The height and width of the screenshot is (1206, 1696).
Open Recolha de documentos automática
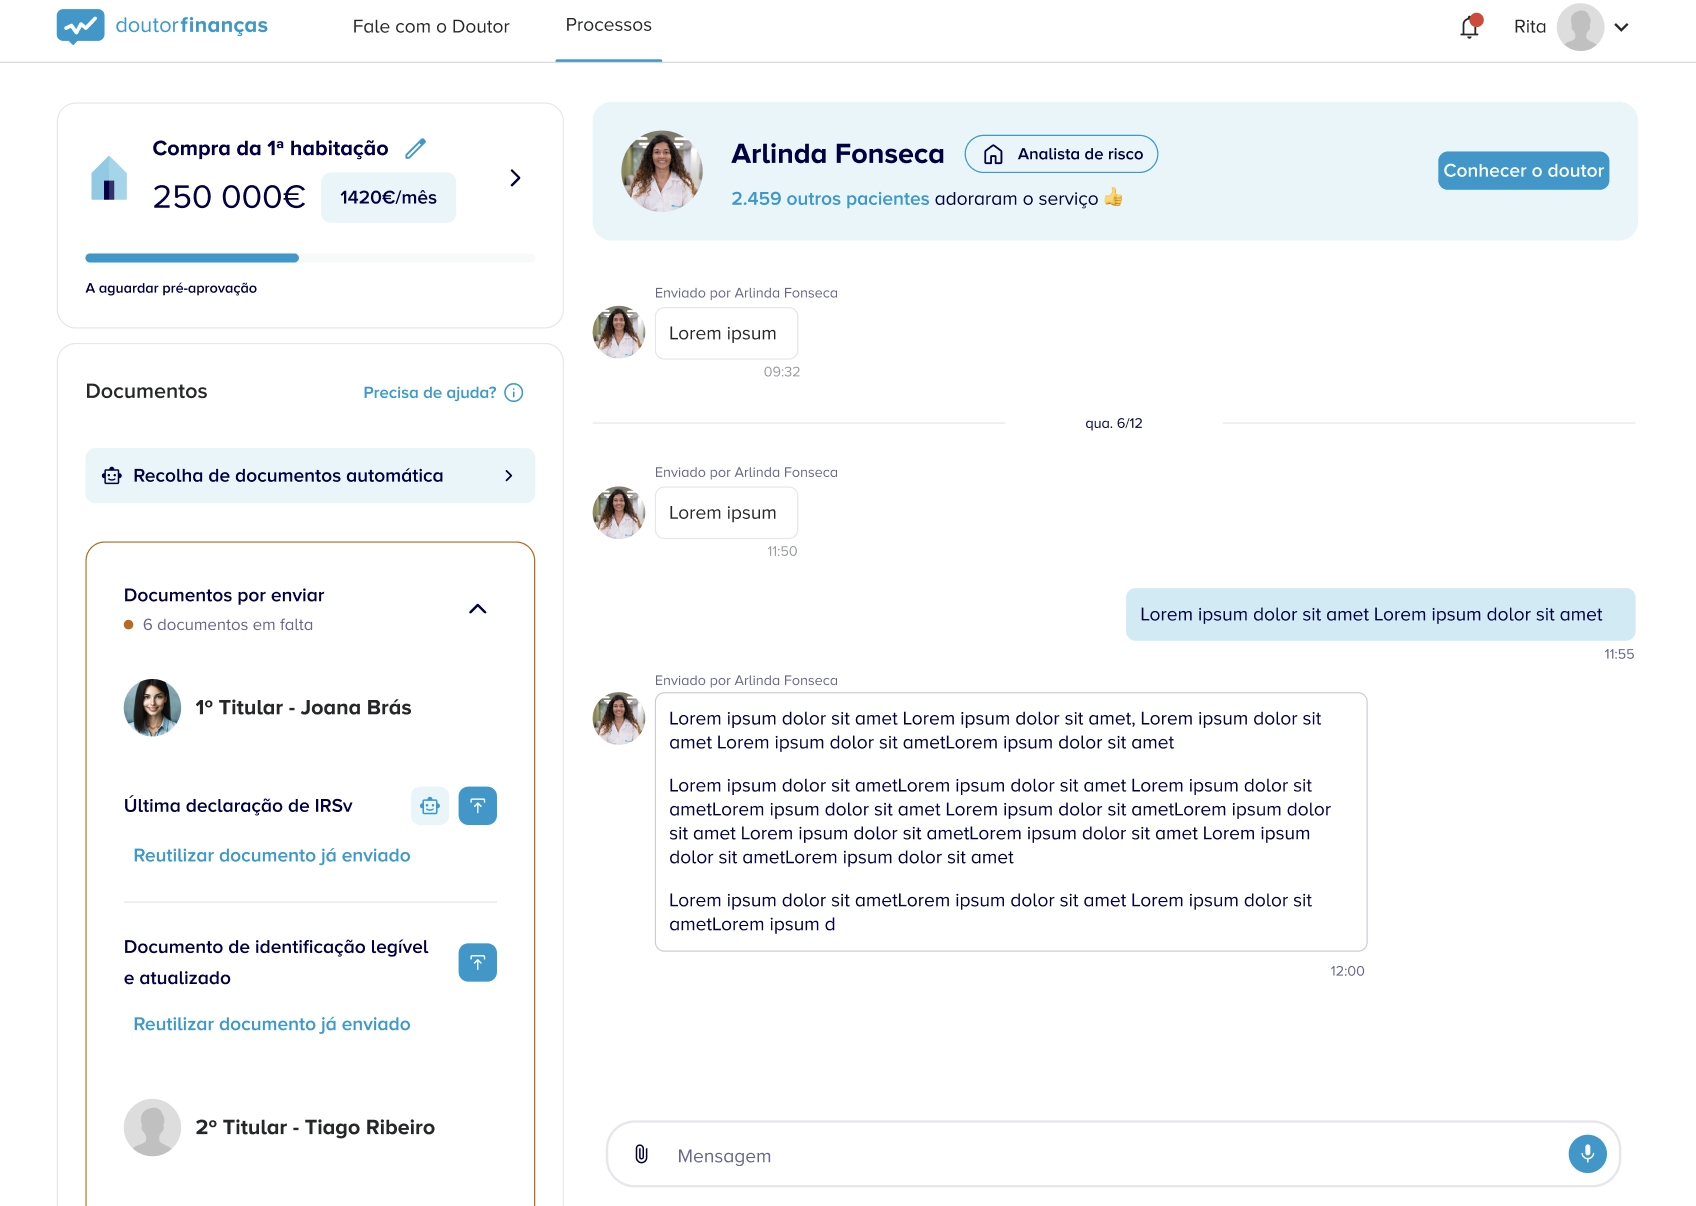(310, 476)
